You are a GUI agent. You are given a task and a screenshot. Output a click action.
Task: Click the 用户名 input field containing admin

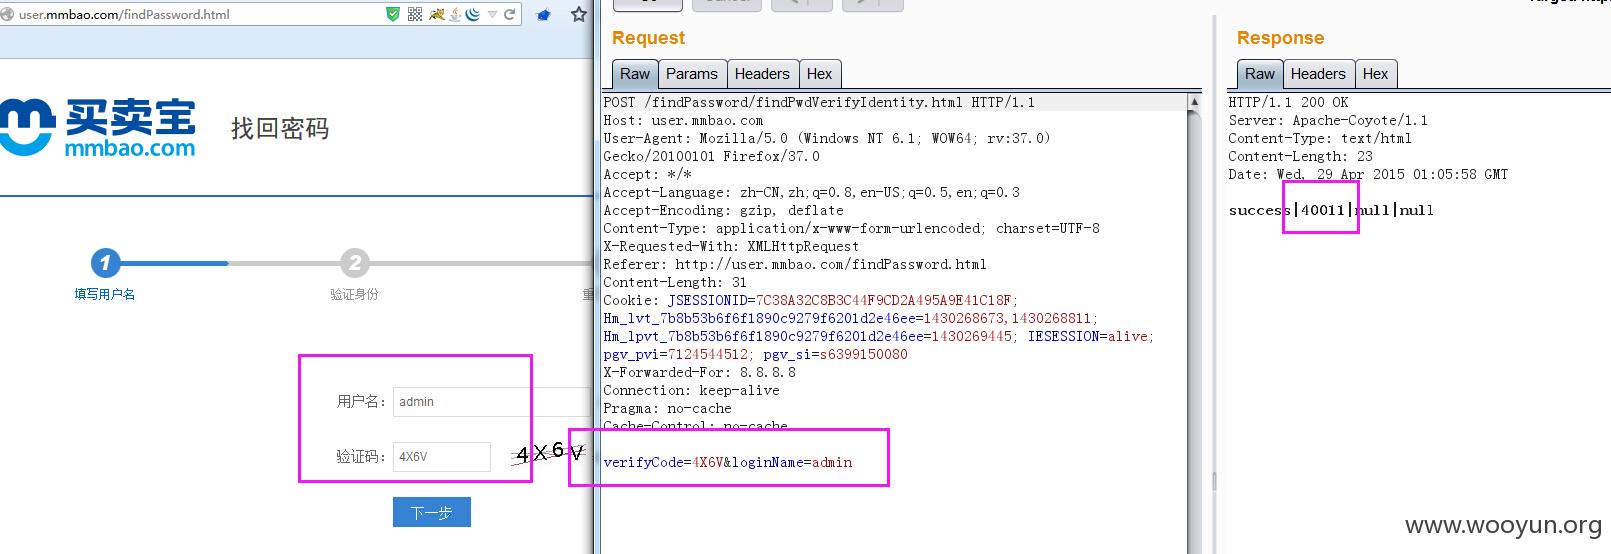coord(492,402)
